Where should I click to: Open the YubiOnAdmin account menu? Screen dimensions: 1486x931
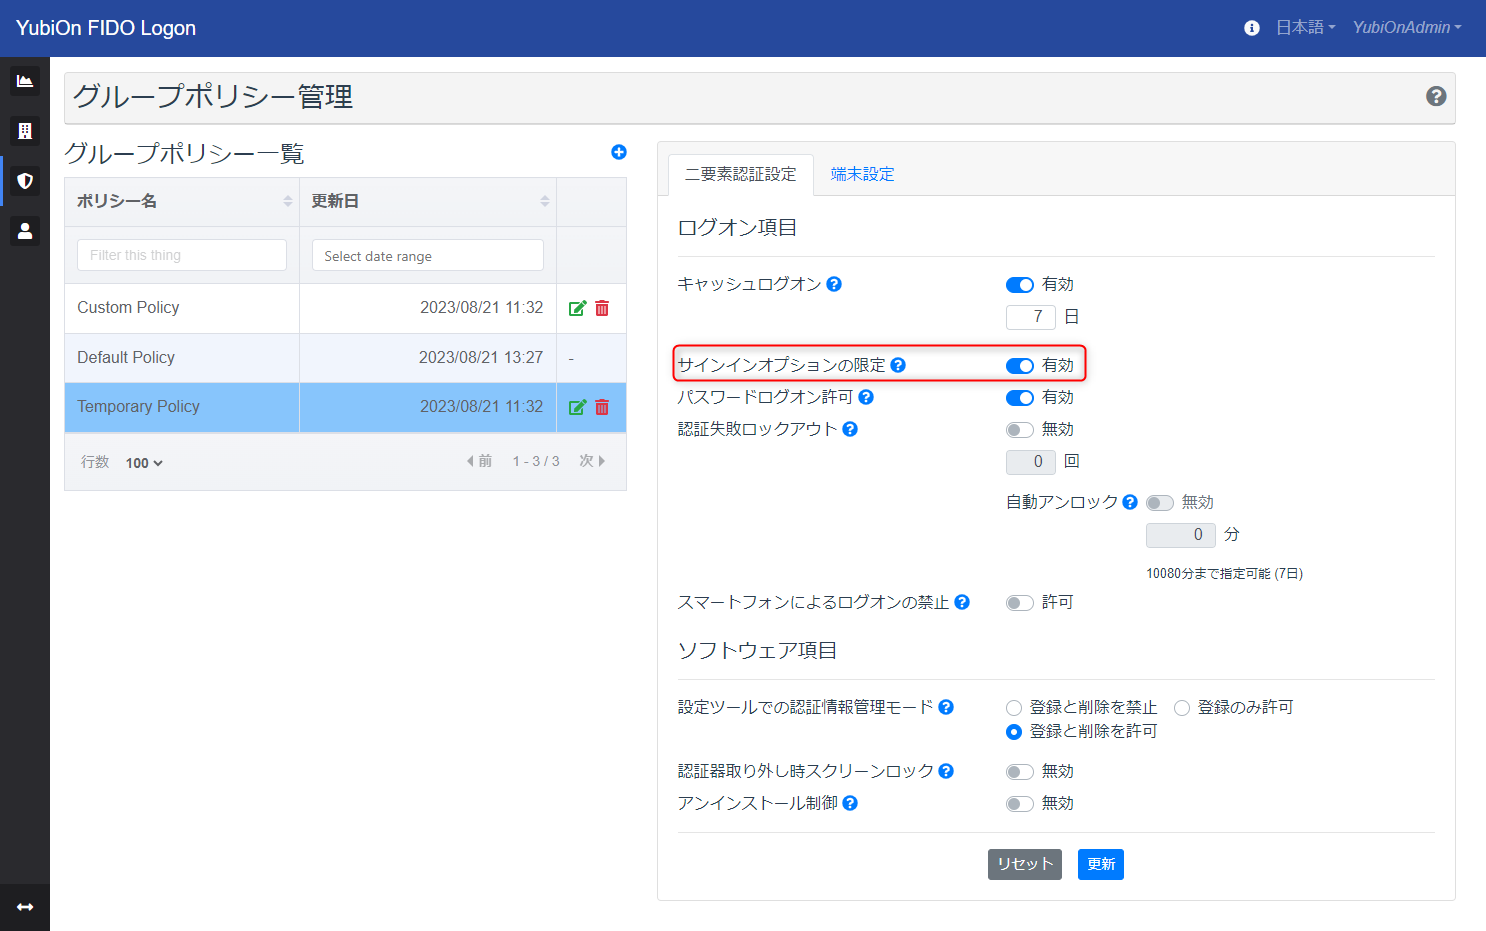1407,28
